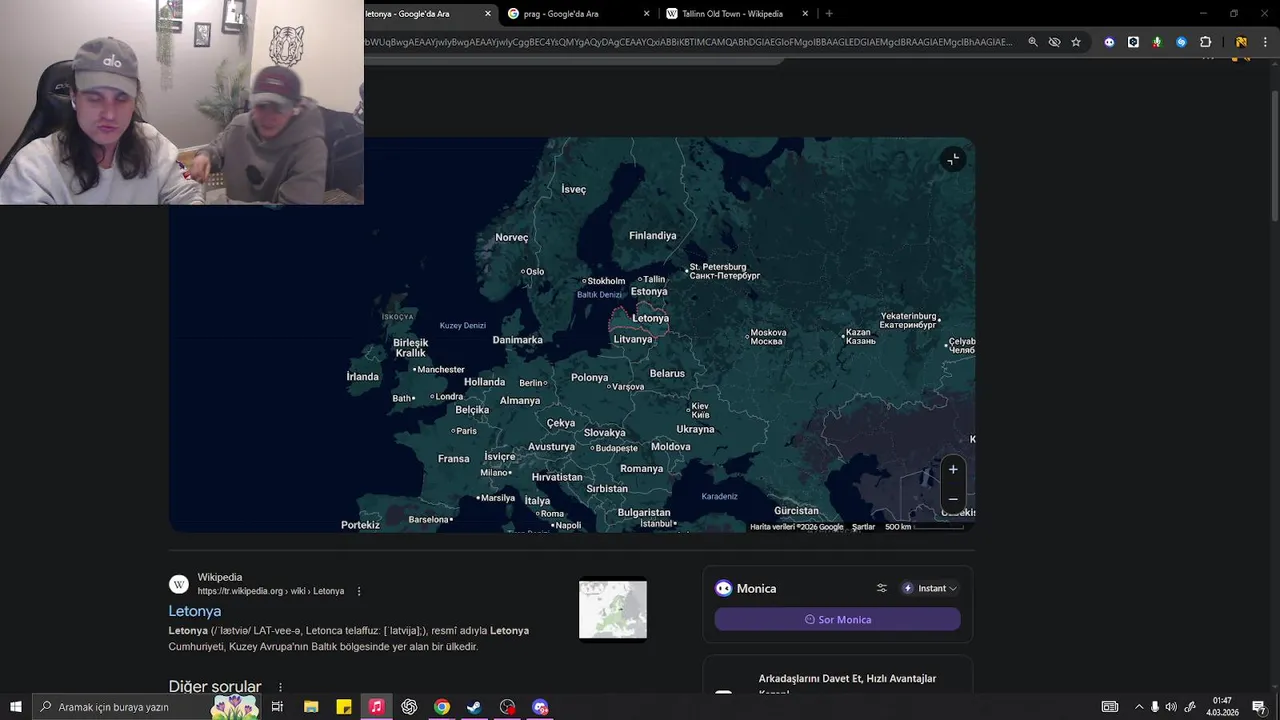This screenshot has width=1280, height=720.
Task: Click the Ukrayna label on the map
Action: pyautogui.click(x=695, y=429)
